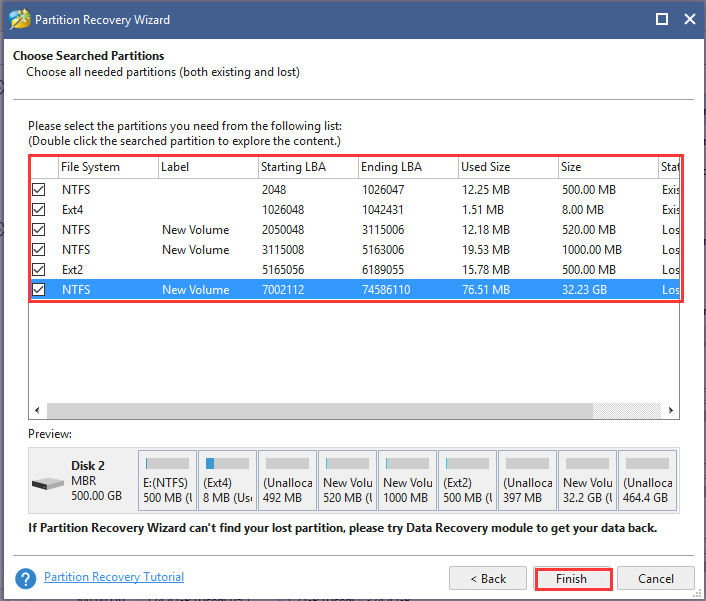Viewport: 706px width, 601px height.
Task: Uncheck the 500.00 MB NTFS partition checkbox
Action: coord(39,190)
